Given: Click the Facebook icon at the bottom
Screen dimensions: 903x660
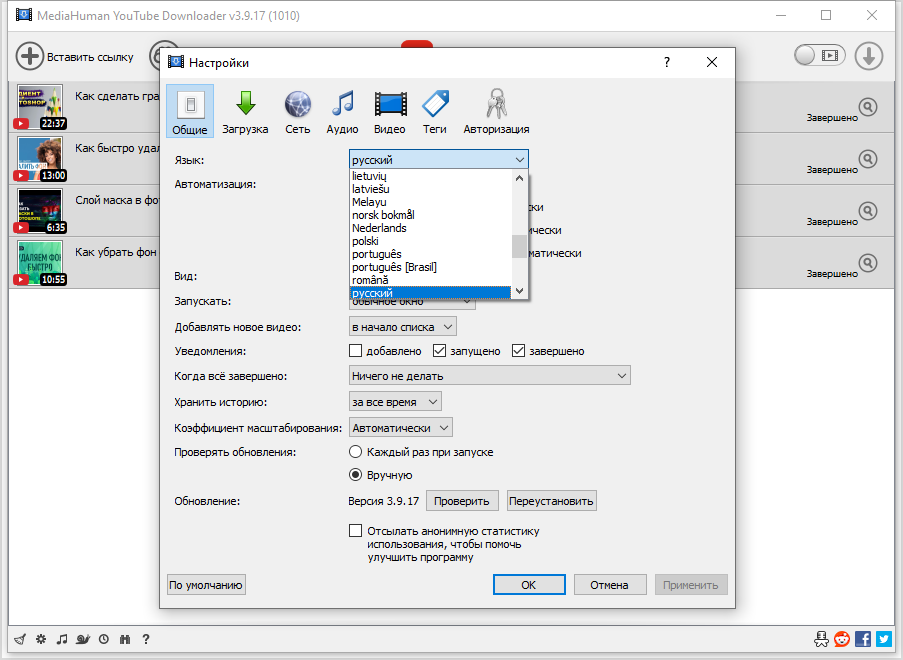Looking at the screenshot, I should [862, 639].
